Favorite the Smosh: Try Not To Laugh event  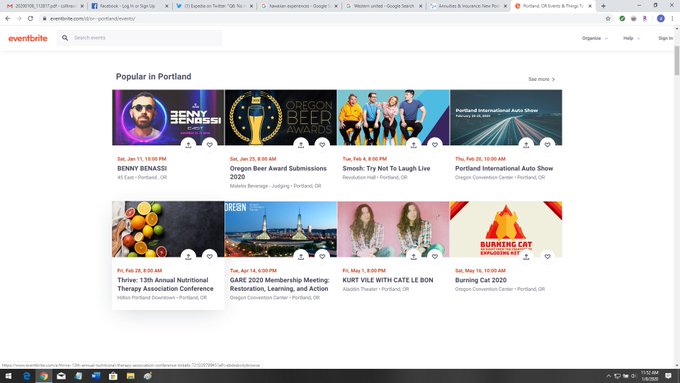[435, 145]
